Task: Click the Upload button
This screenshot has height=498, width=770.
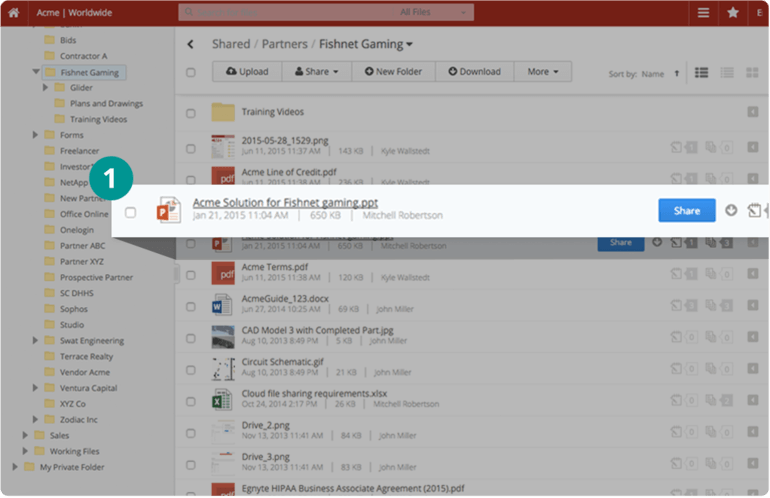Action: click(247, 72)
